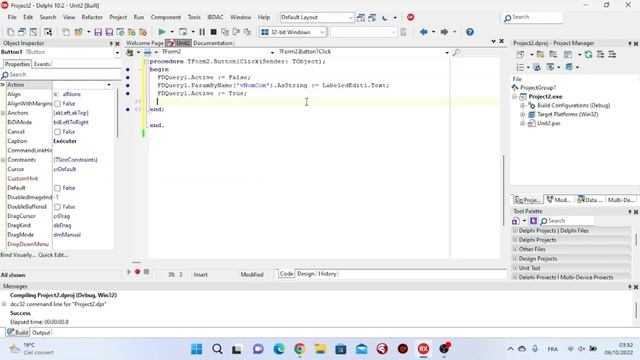This screenshot has width=640, height=360.
Task: Click the Tool Palette purple filter icon
Action: [533, 221]
